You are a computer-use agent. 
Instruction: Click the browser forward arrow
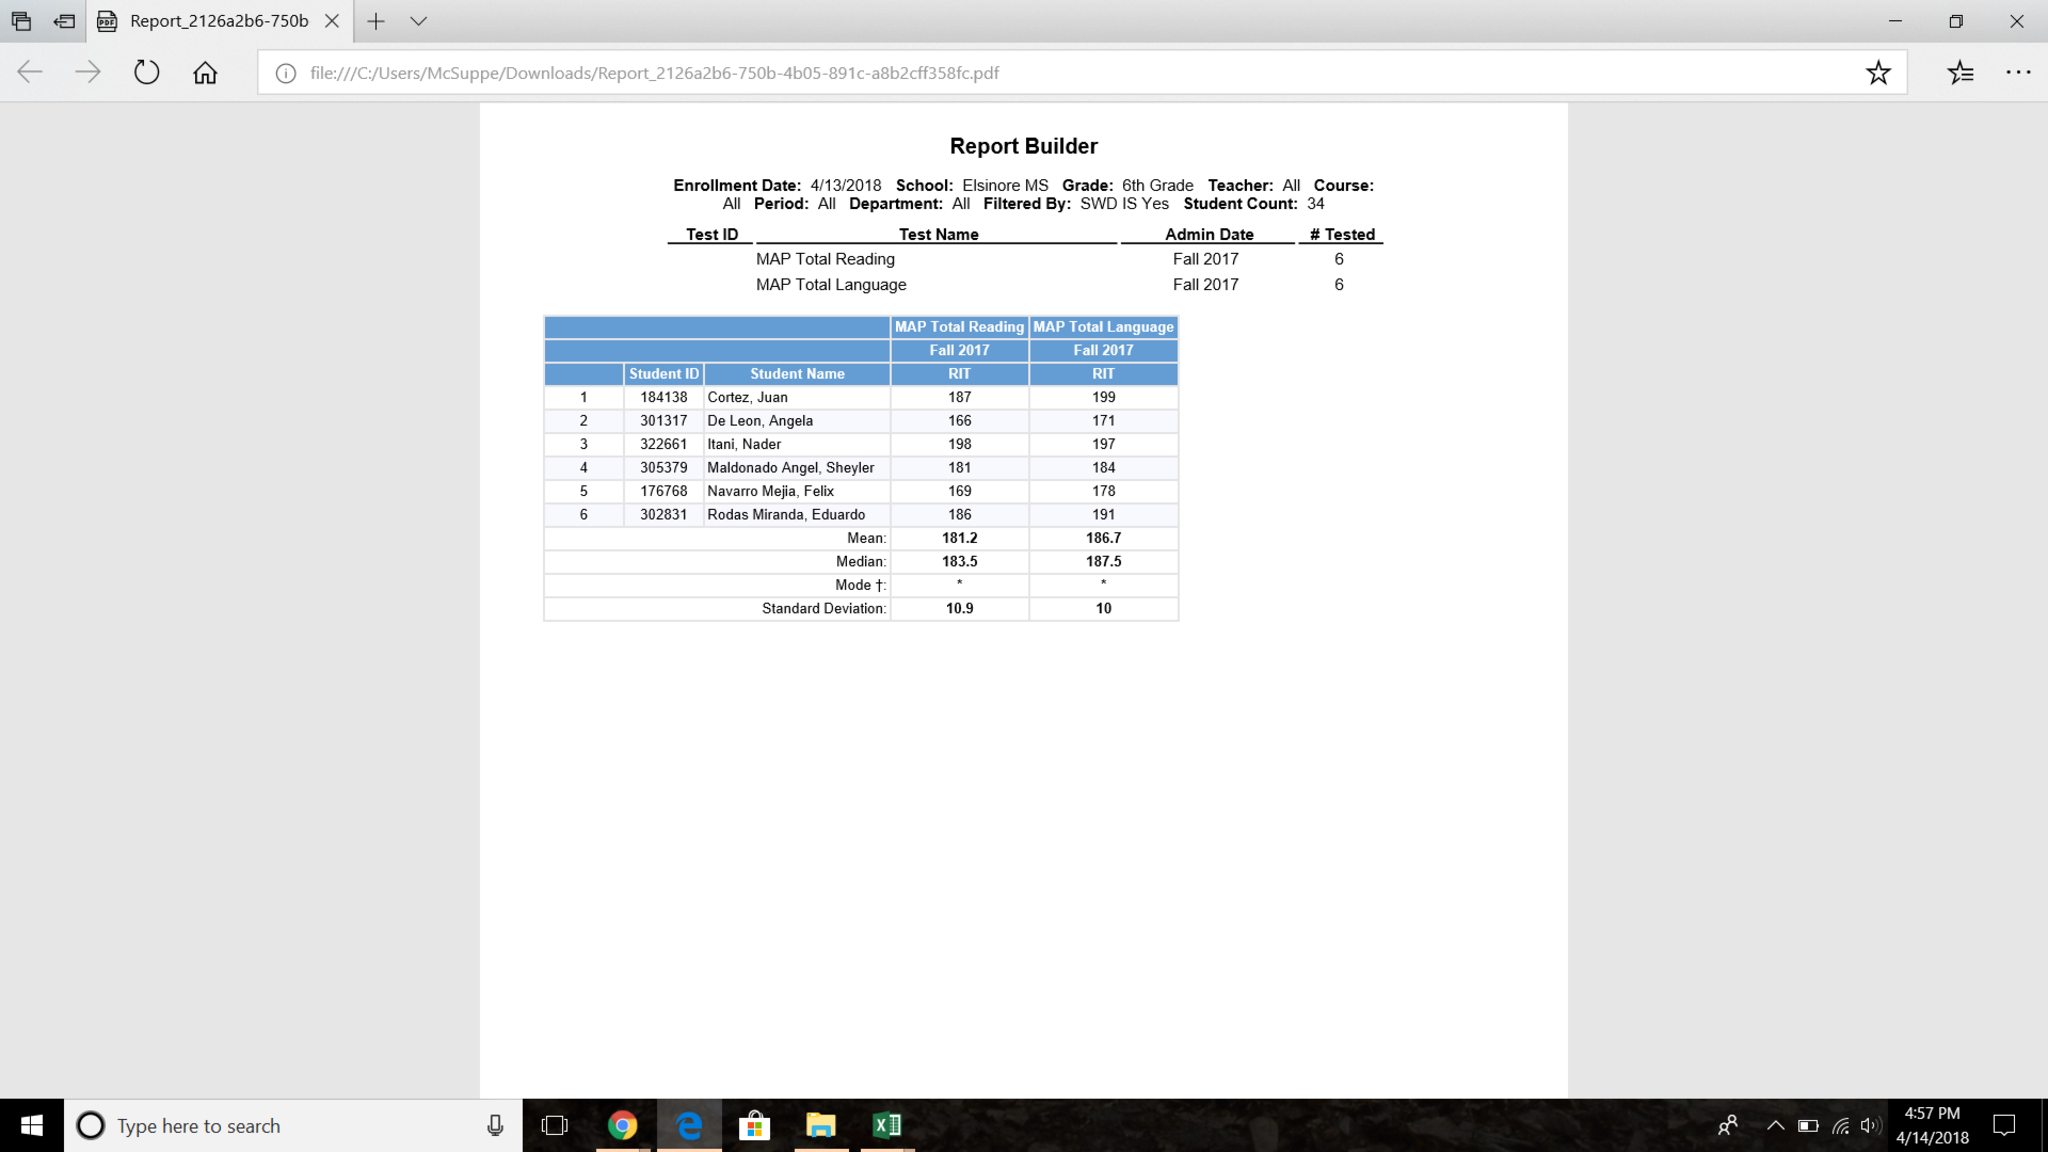[x=88, y=72]
